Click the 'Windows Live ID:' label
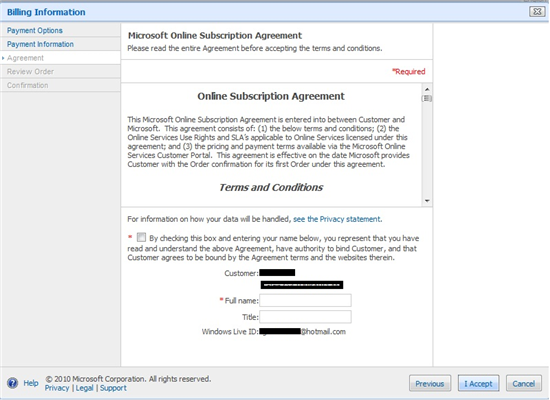 [x=230, y=332]
